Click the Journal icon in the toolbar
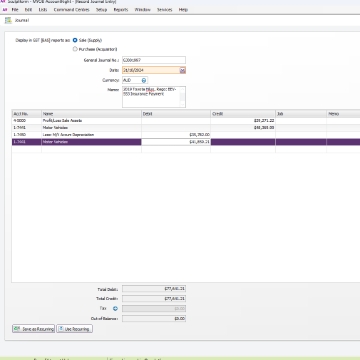Viewport: 360px width, 360px height. [x=8, y=20]
